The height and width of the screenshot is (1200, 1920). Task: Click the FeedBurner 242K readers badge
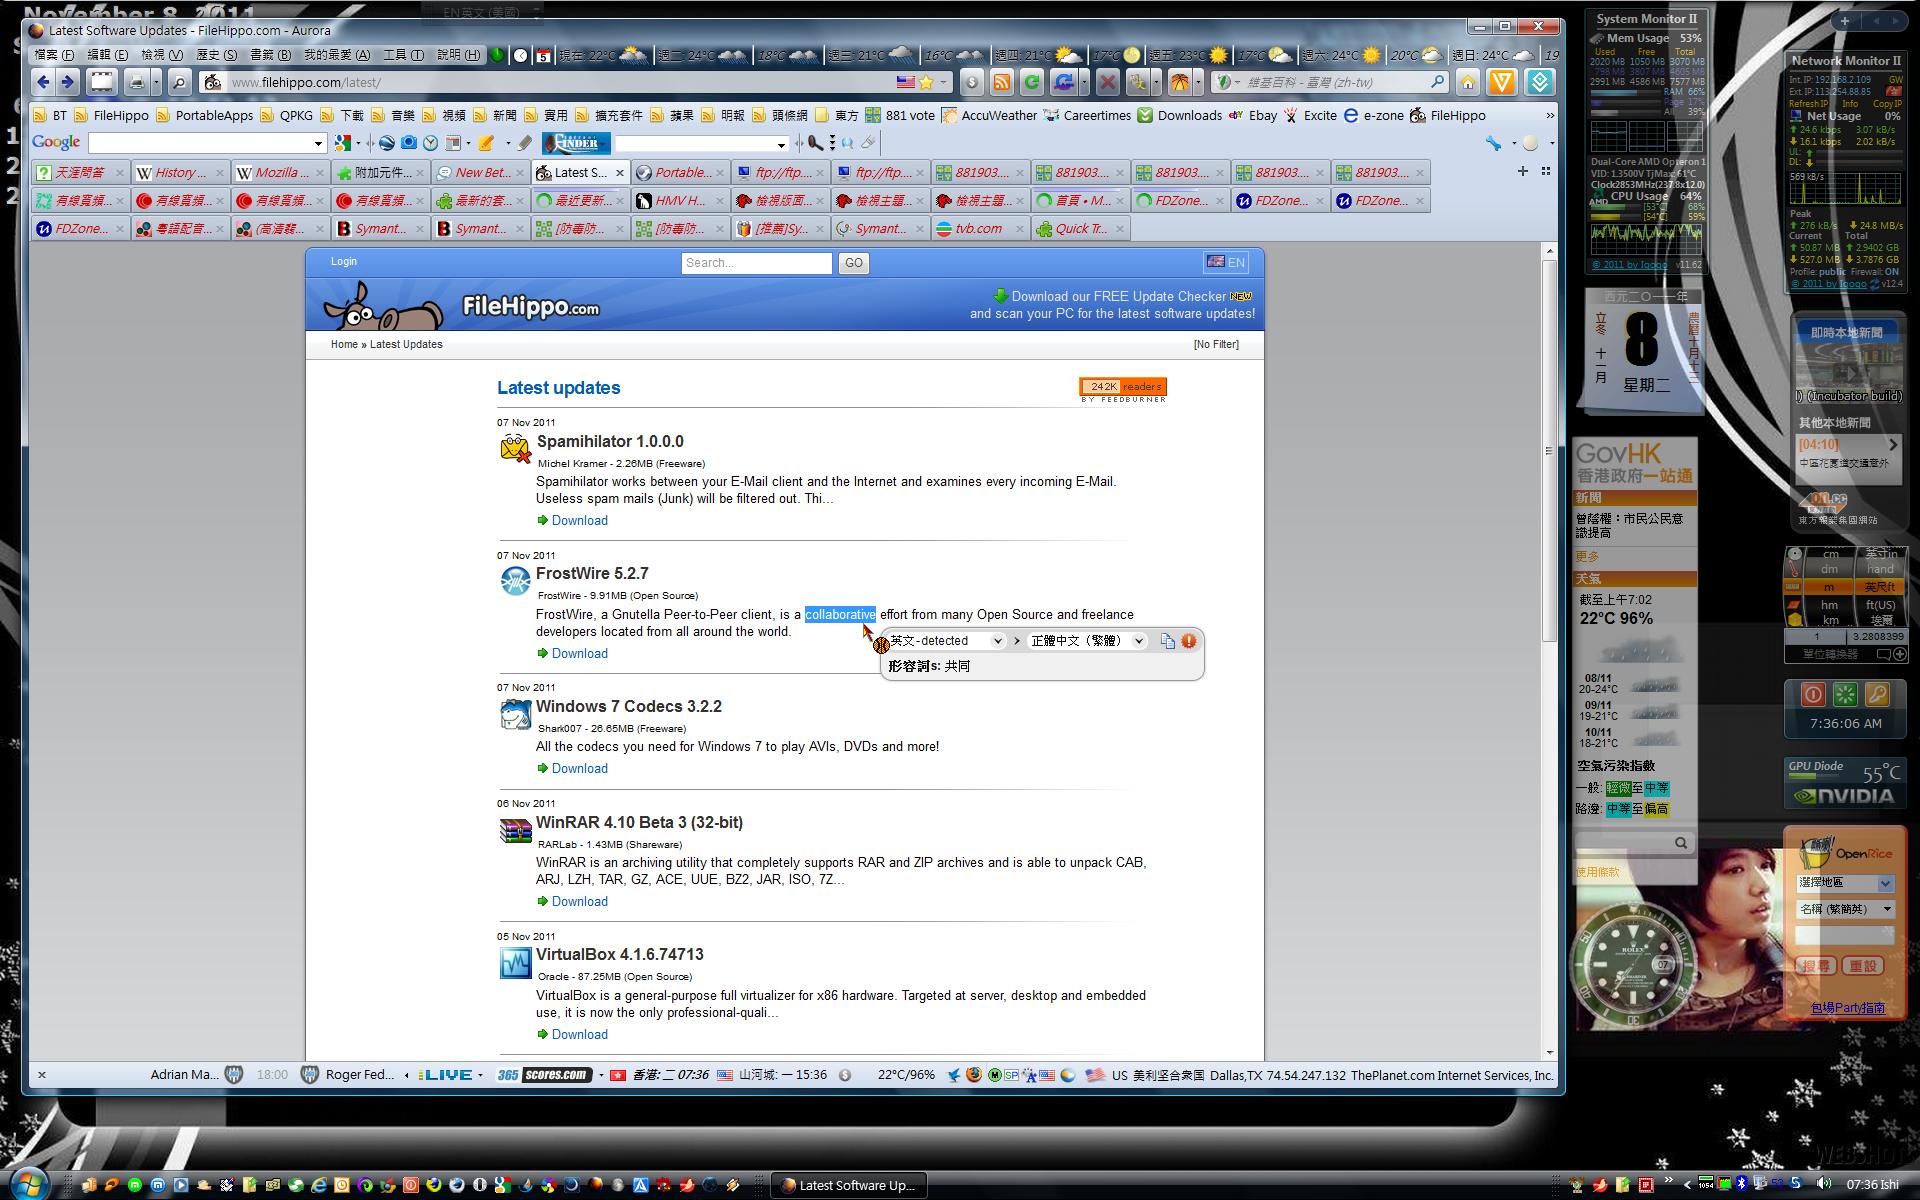[x=1123, y=390]
